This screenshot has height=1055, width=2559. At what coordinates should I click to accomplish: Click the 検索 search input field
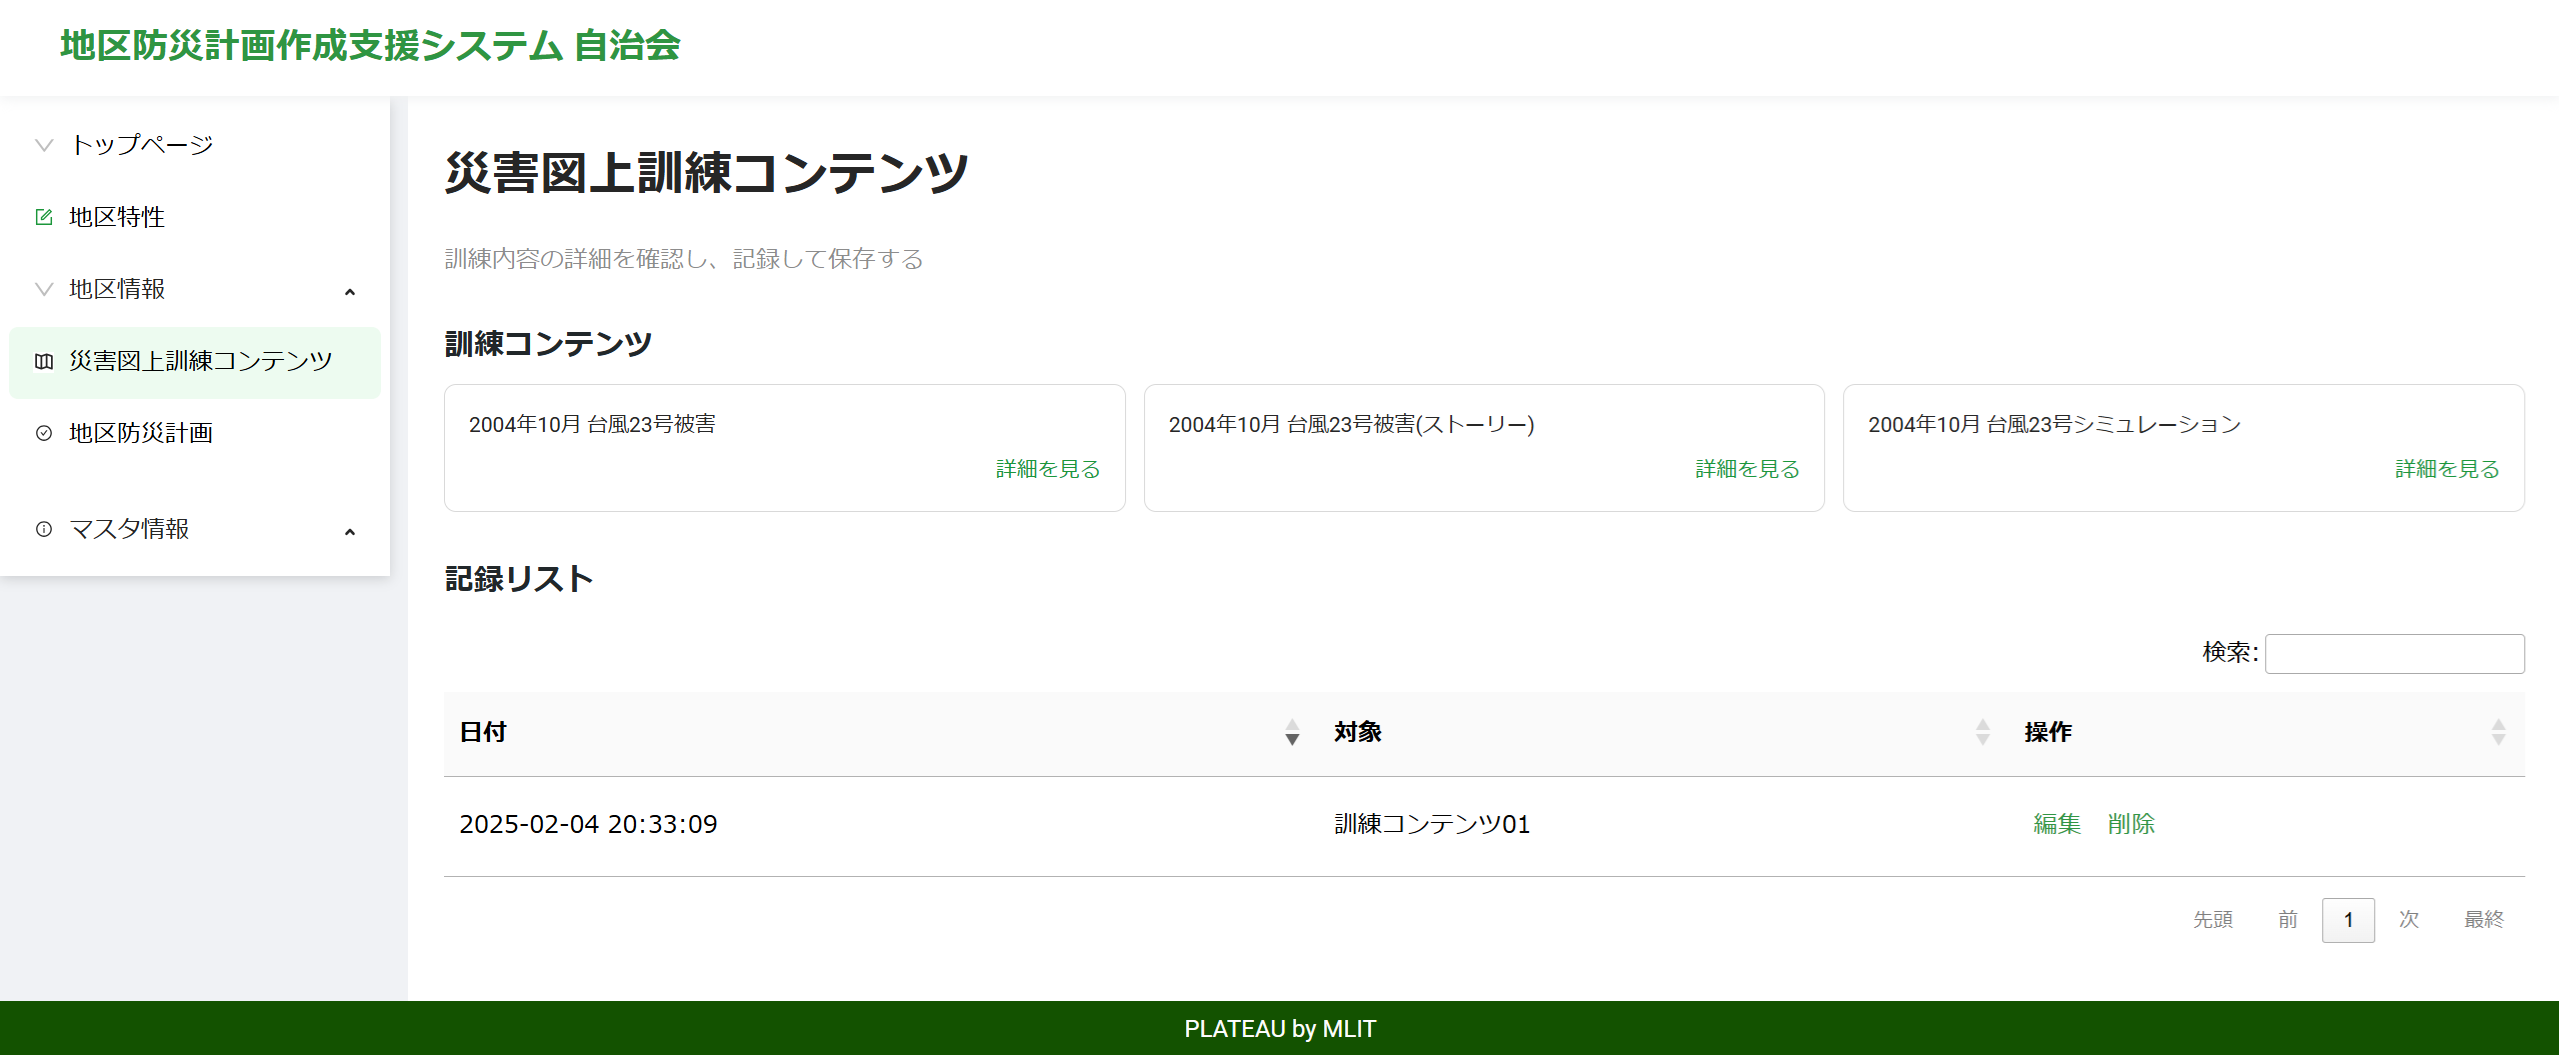[x=2394, y=654]
